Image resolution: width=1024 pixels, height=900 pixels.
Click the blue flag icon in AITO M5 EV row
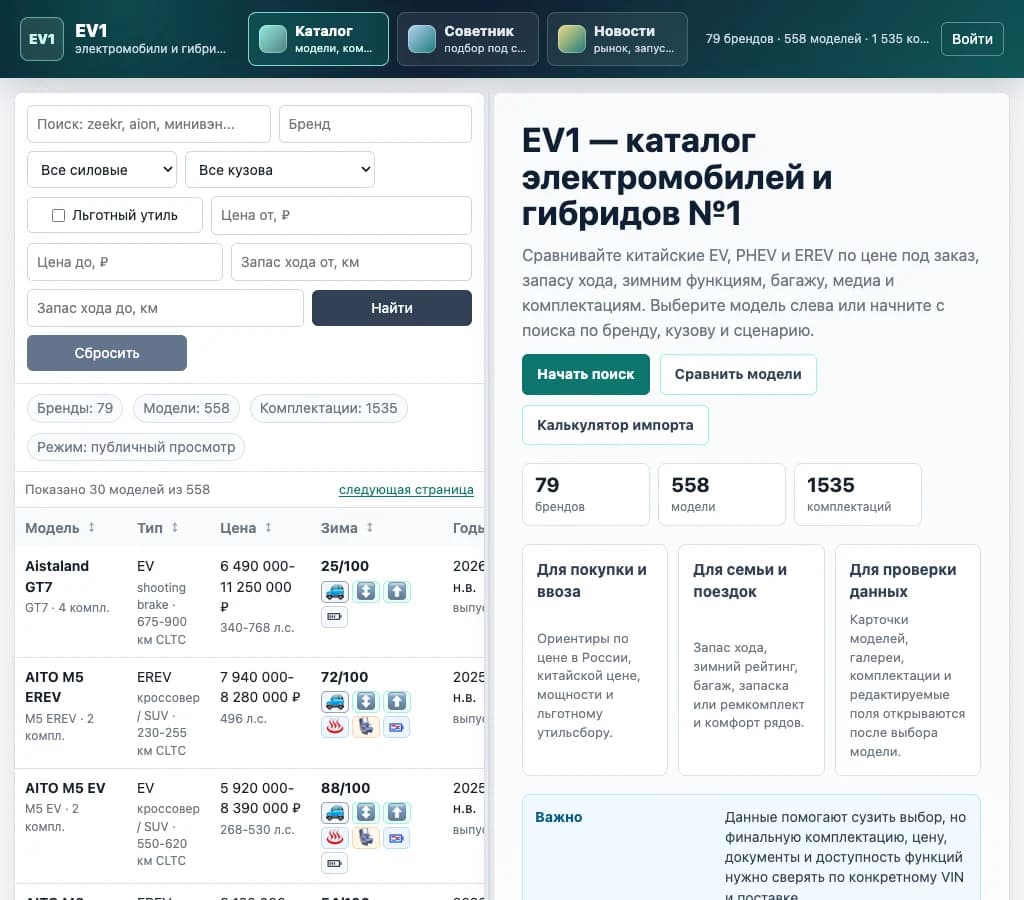point(397,838)
